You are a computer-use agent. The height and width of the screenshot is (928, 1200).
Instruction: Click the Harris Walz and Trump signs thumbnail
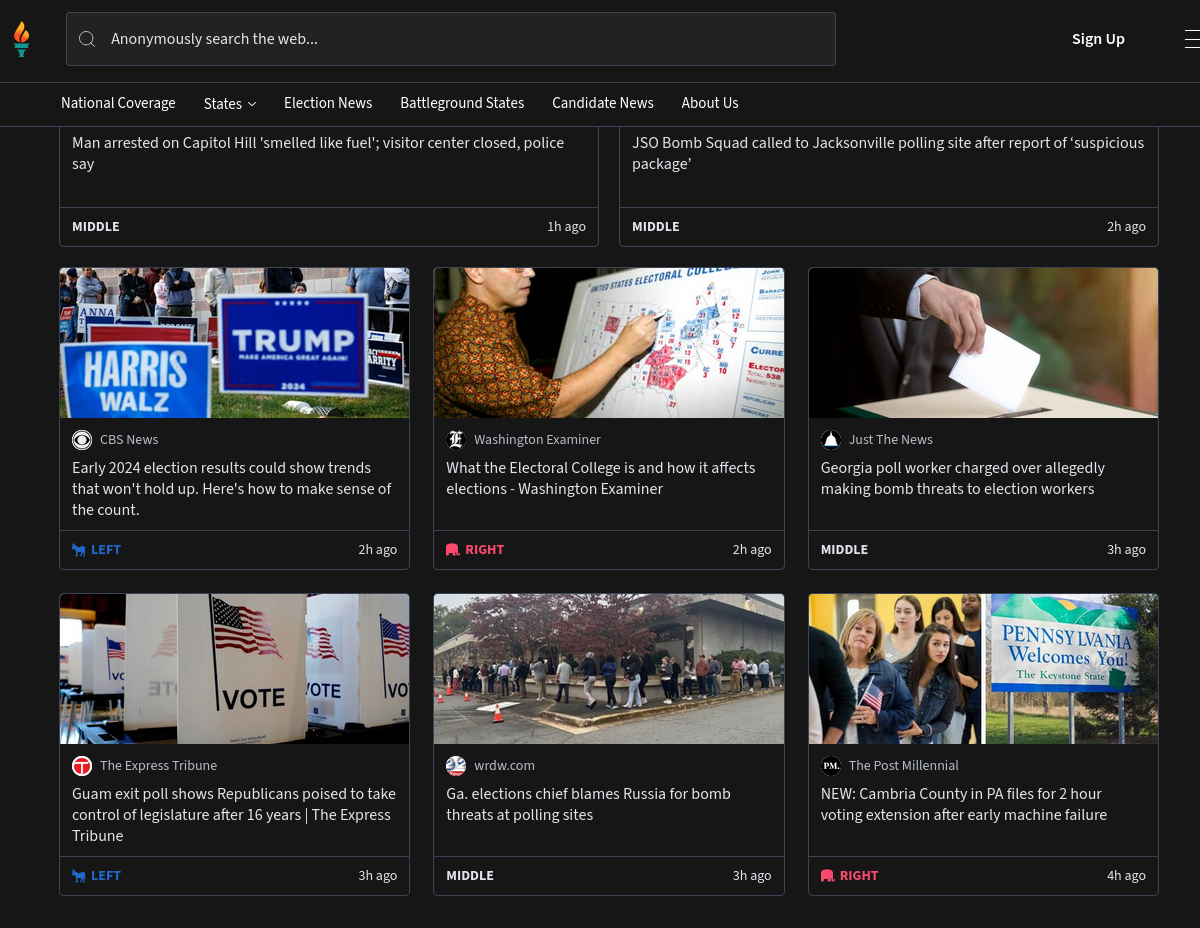(x=234, y=343)
